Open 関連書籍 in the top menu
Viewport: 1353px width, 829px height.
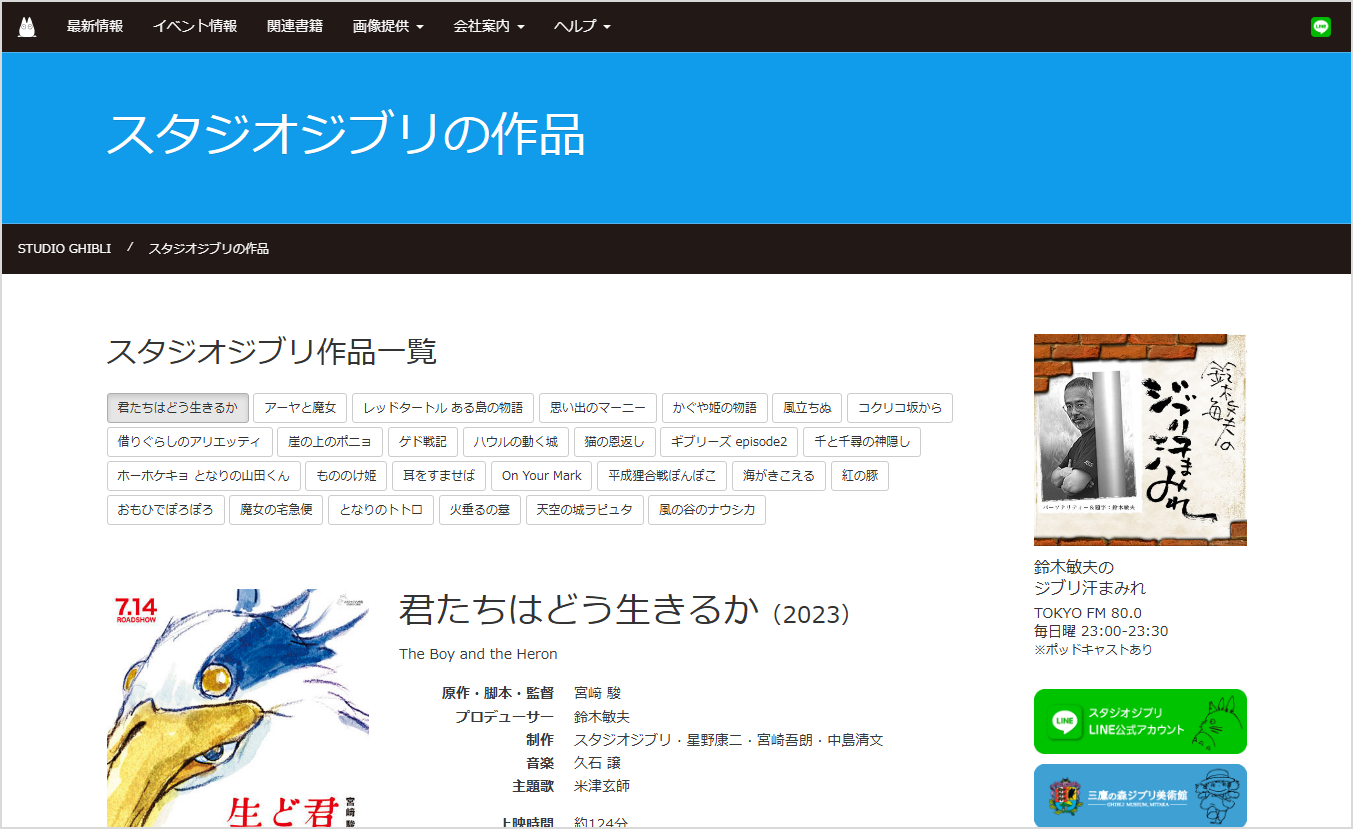point(295,27)
